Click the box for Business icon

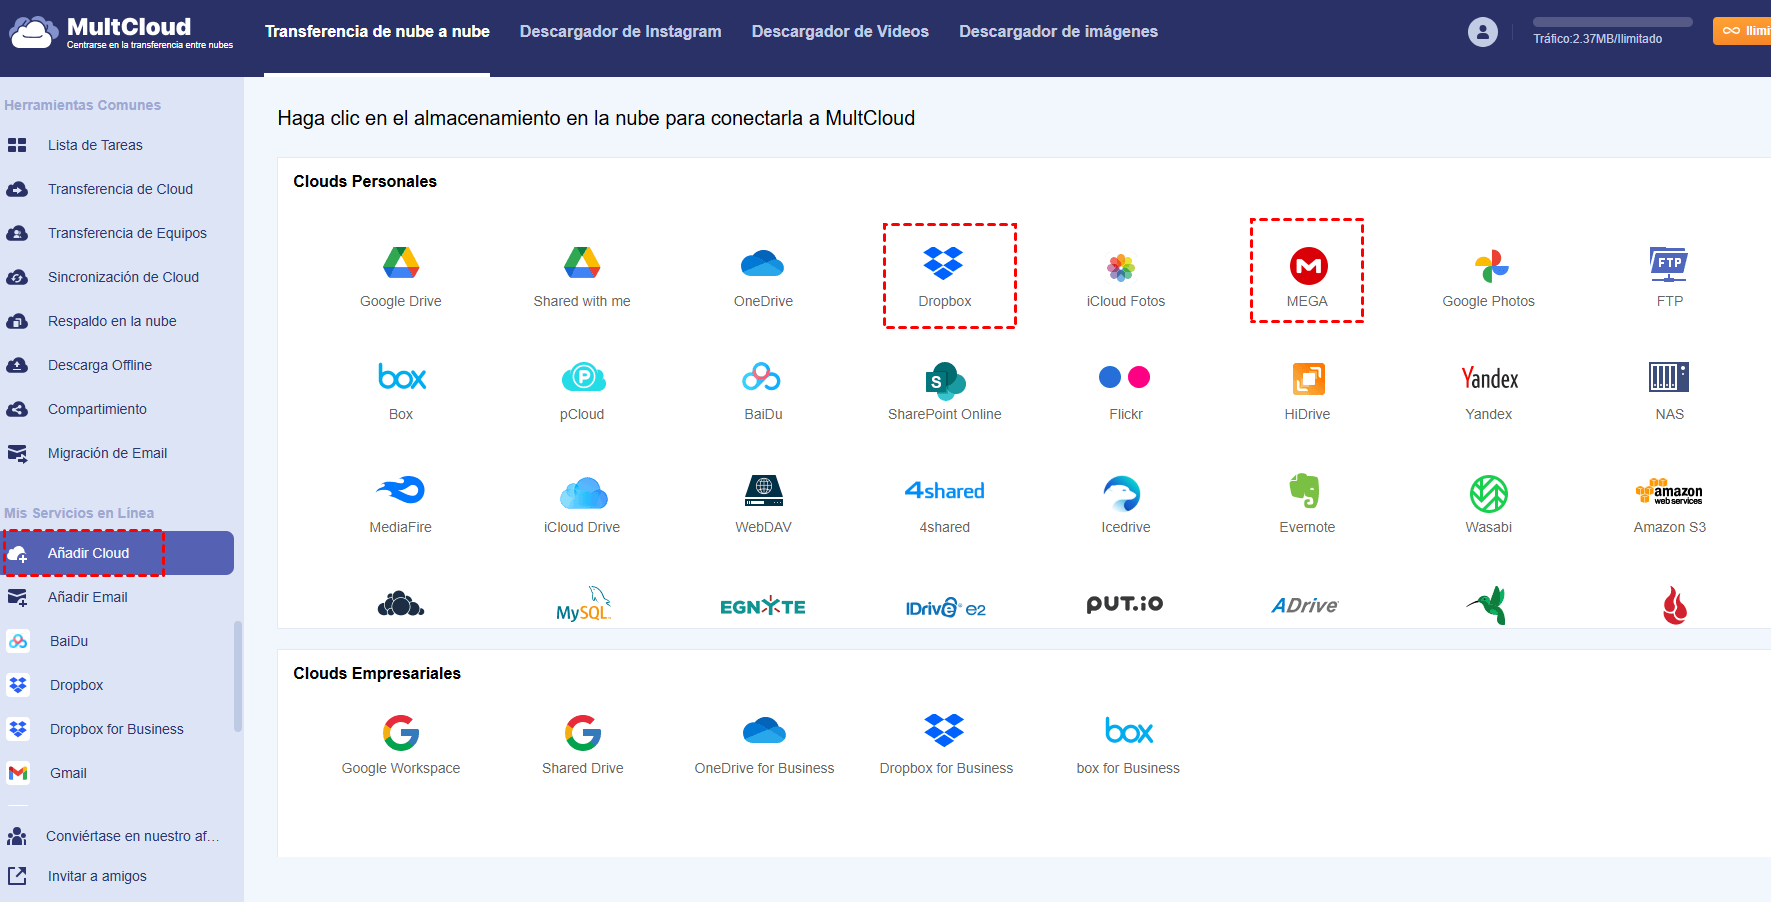[x=1128, y=732]
